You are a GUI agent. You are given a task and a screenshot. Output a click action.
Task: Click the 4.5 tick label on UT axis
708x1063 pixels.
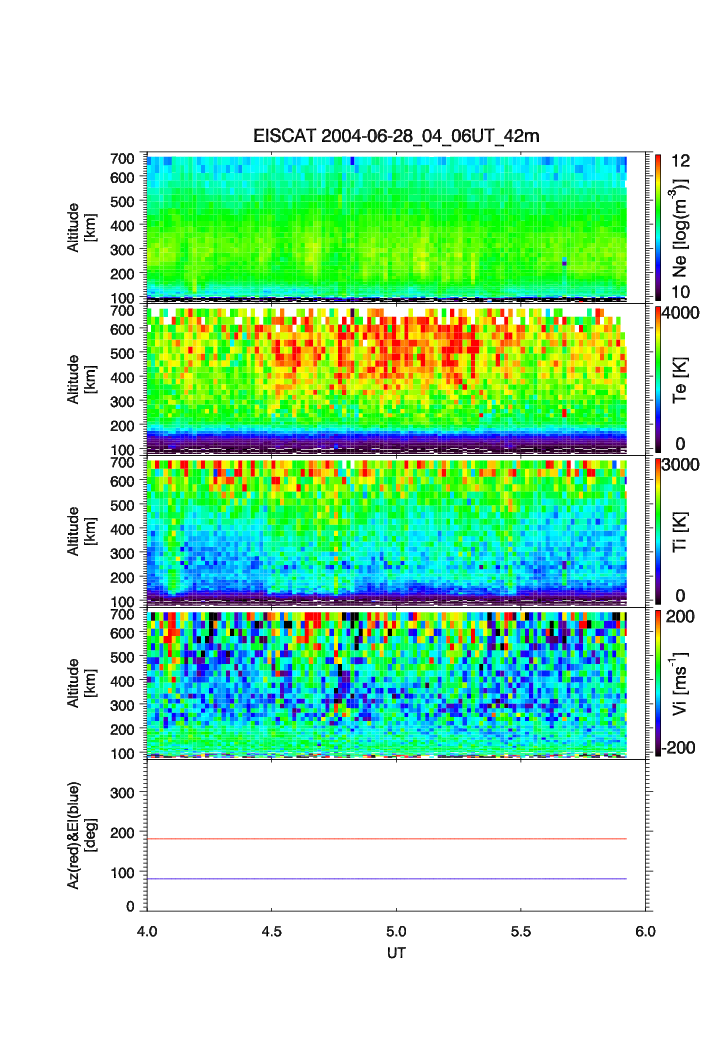272,931
